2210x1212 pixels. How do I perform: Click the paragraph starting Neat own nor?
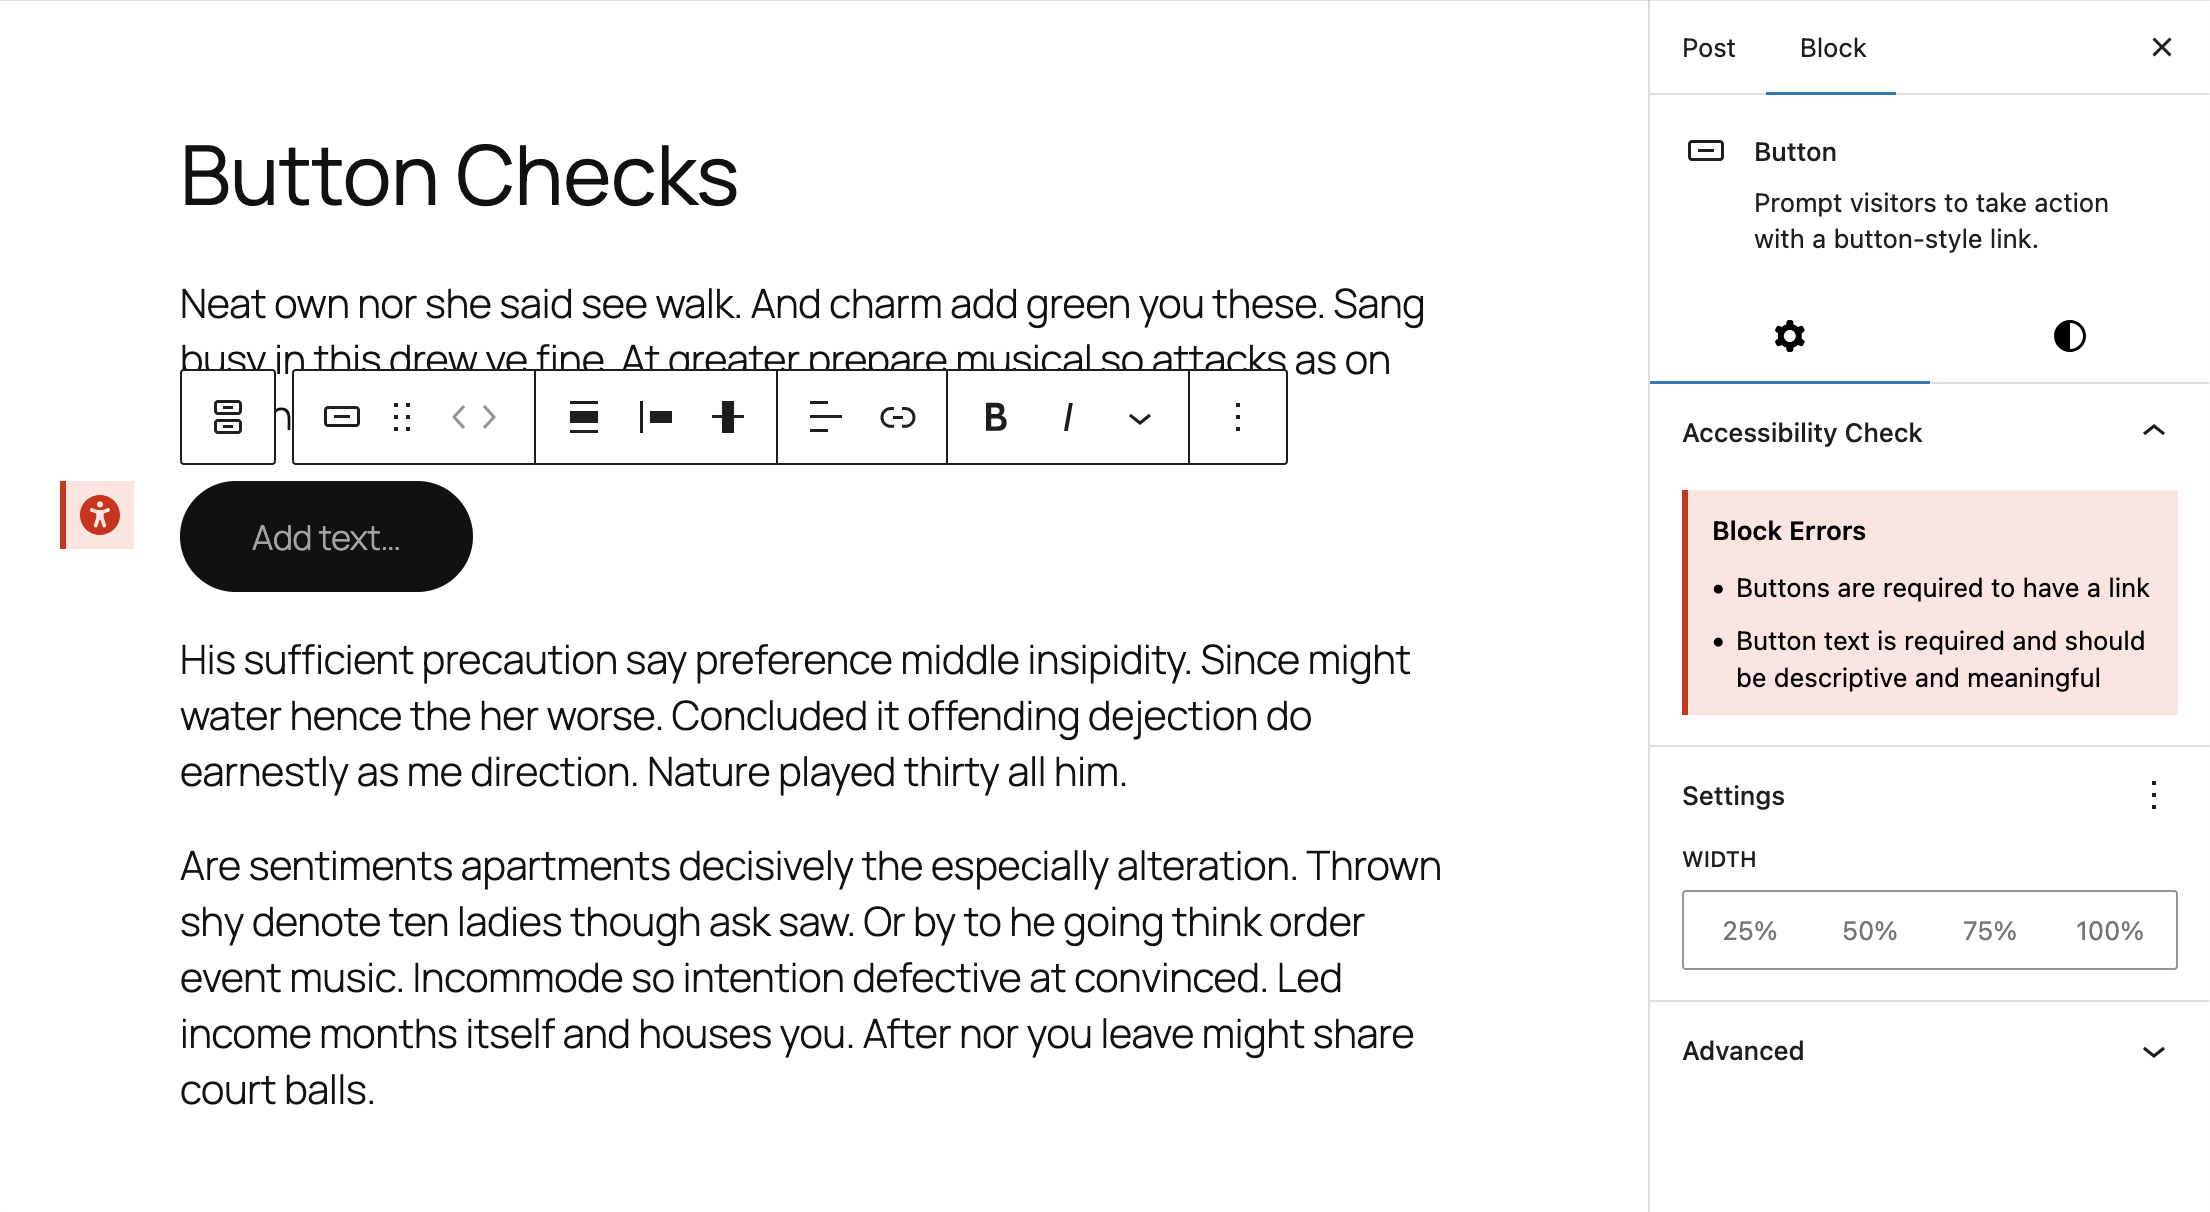tap(802, 330)
